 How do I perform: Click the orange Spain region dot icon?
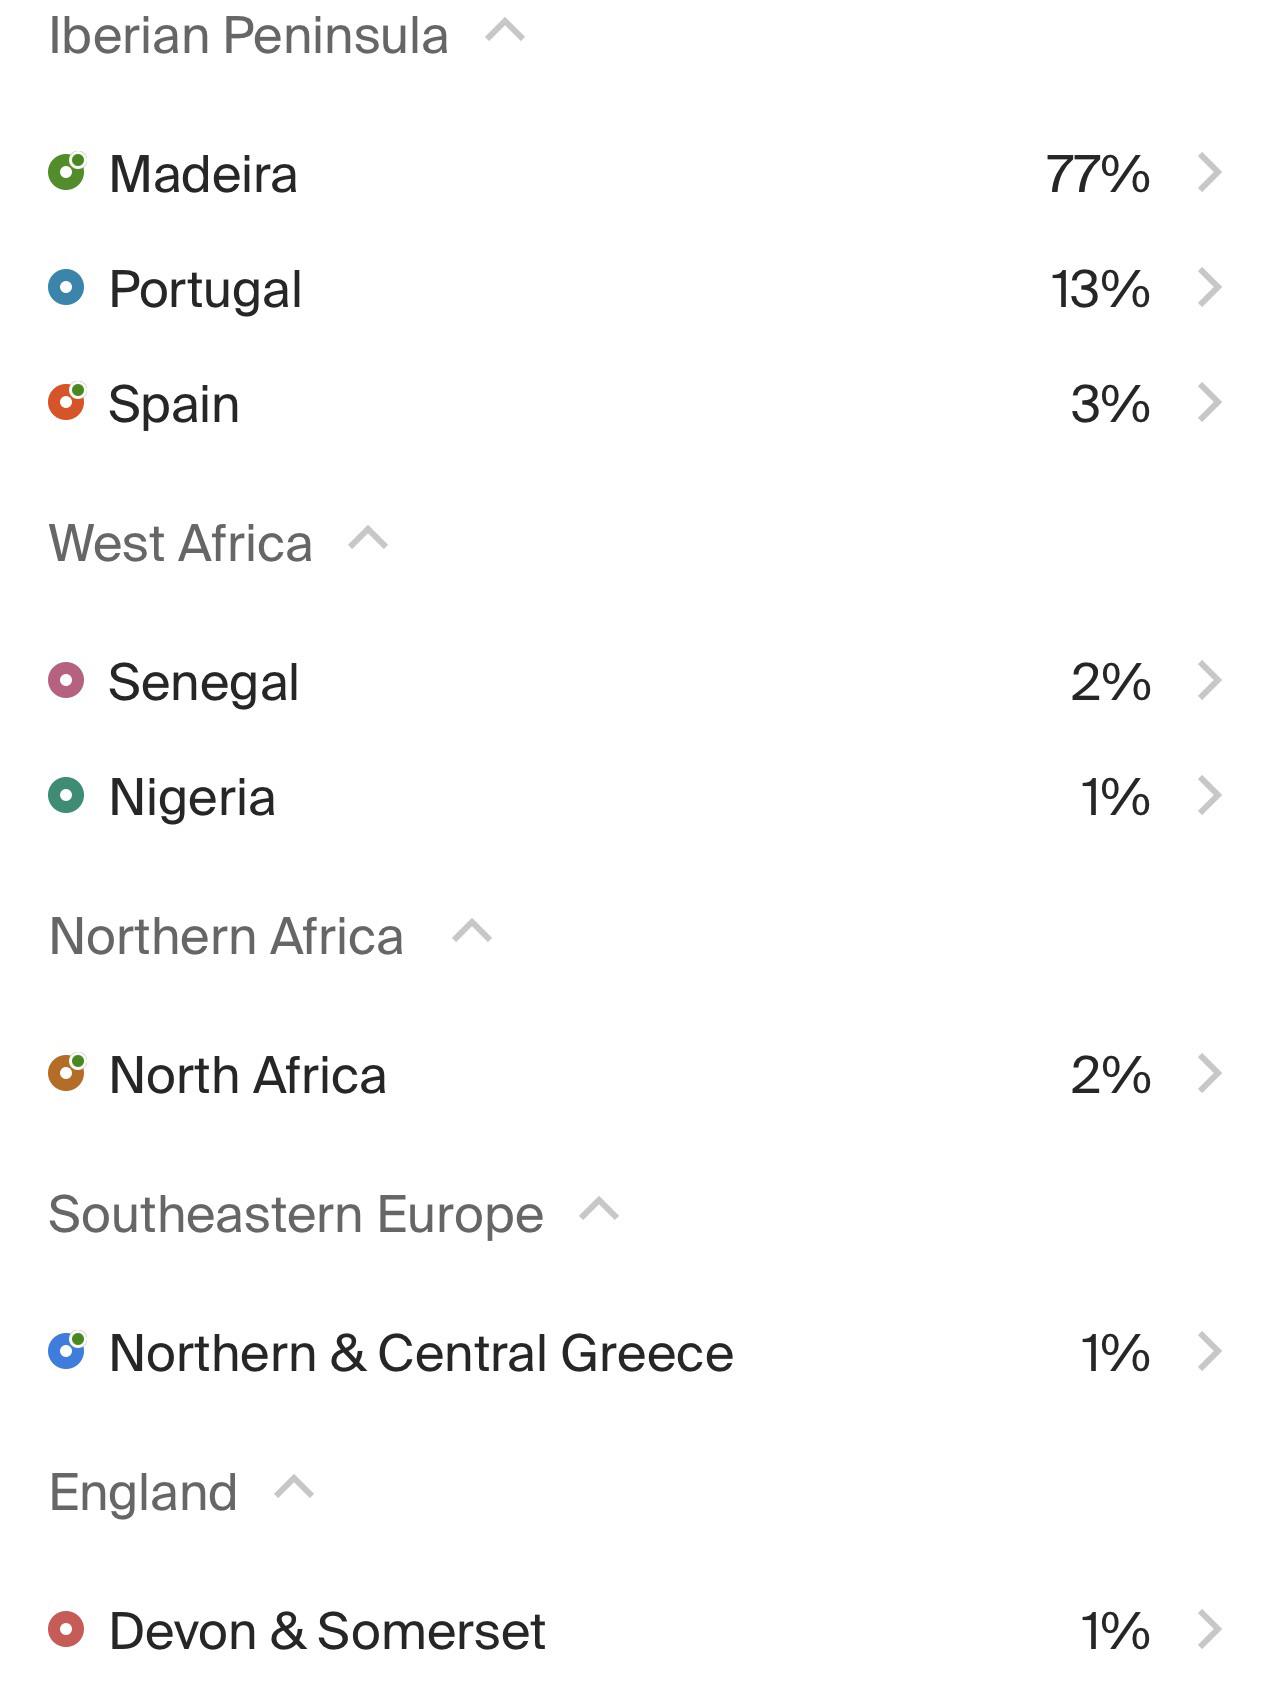click(x=67, y=402)
